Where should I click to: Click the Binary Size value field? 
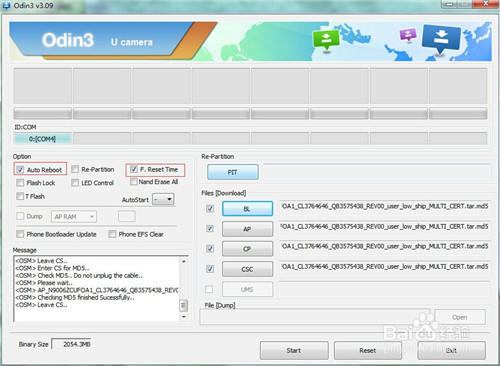point(71,344)
